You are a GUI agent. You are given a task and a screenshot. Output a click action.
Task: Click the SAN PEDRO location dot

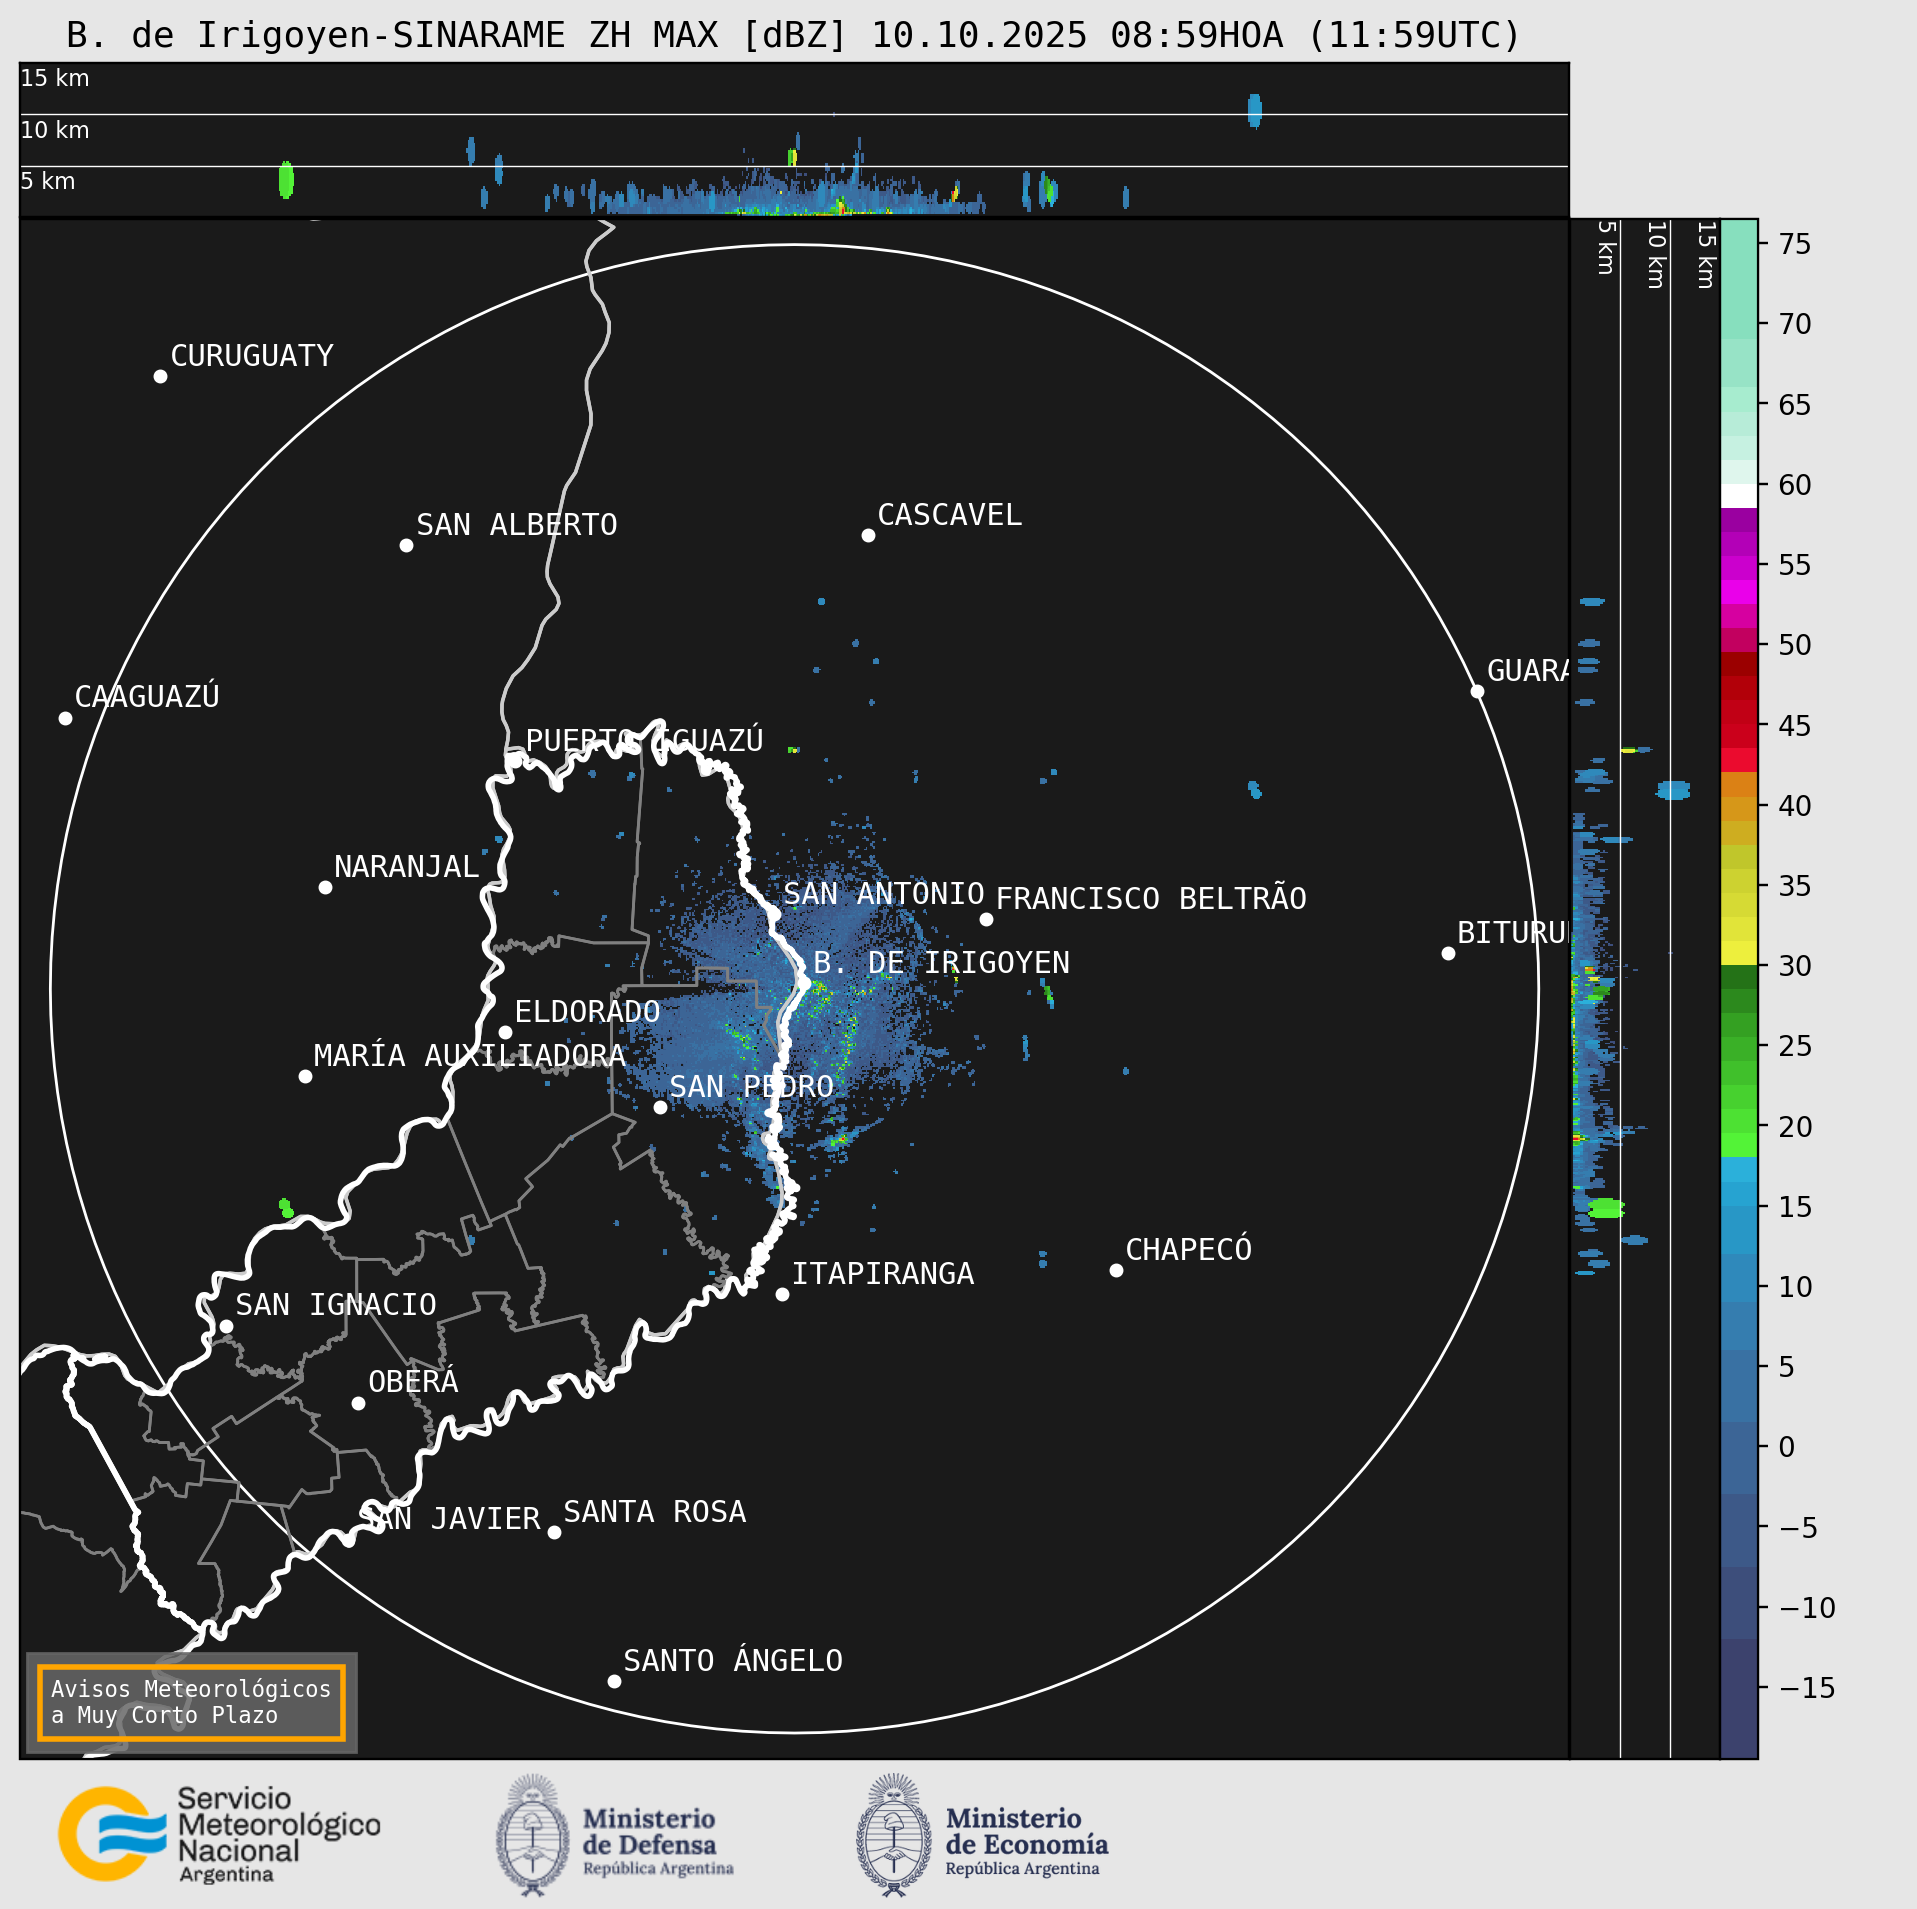(x=660, y=1107)
